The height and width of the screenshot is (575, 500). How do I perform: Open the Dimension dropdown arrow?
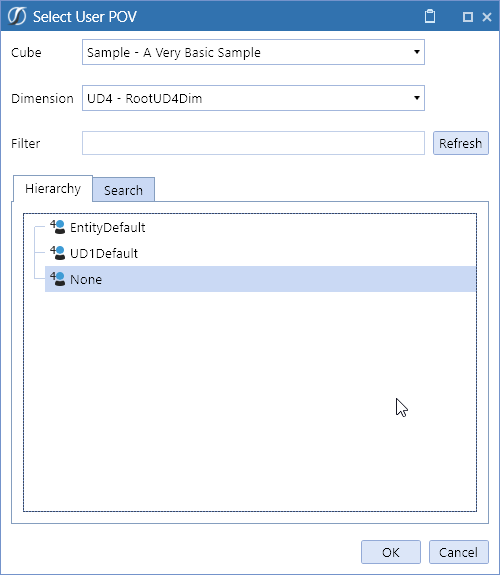pyautogui.click(x=417, y=98)
